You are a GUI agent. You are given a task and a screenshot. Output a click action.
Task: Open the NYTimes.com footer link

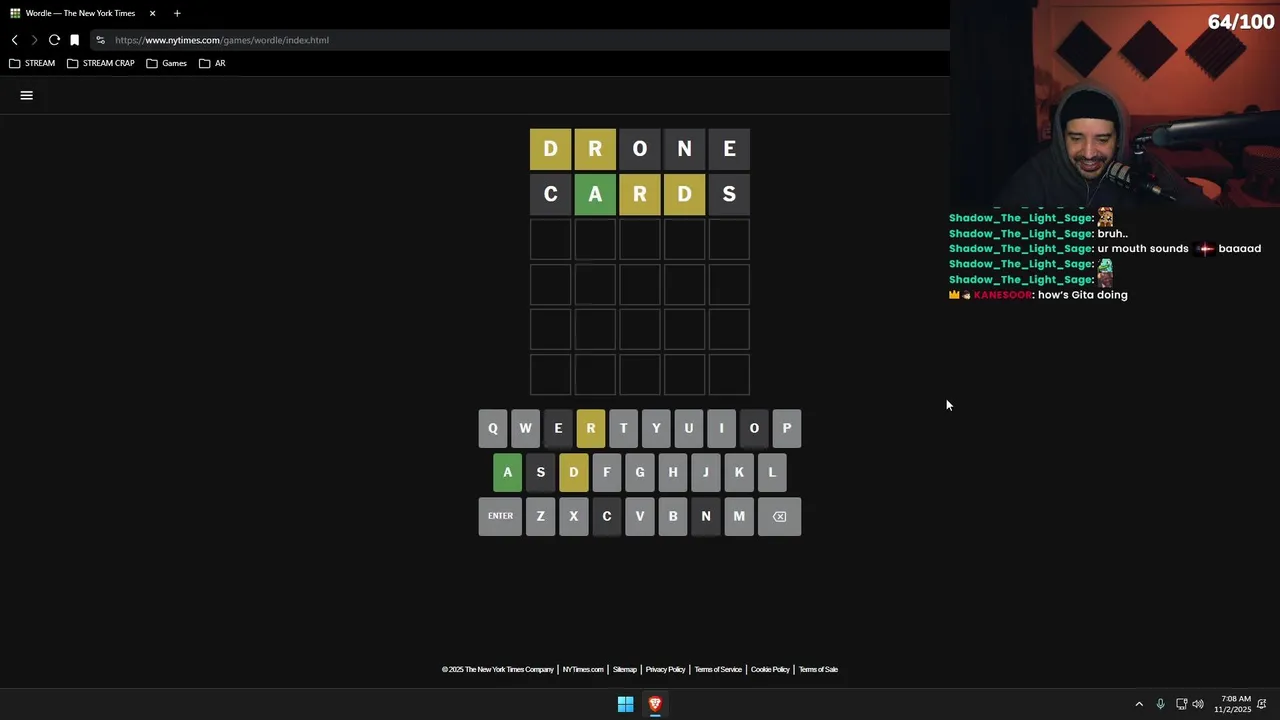(x=583, y=669)
